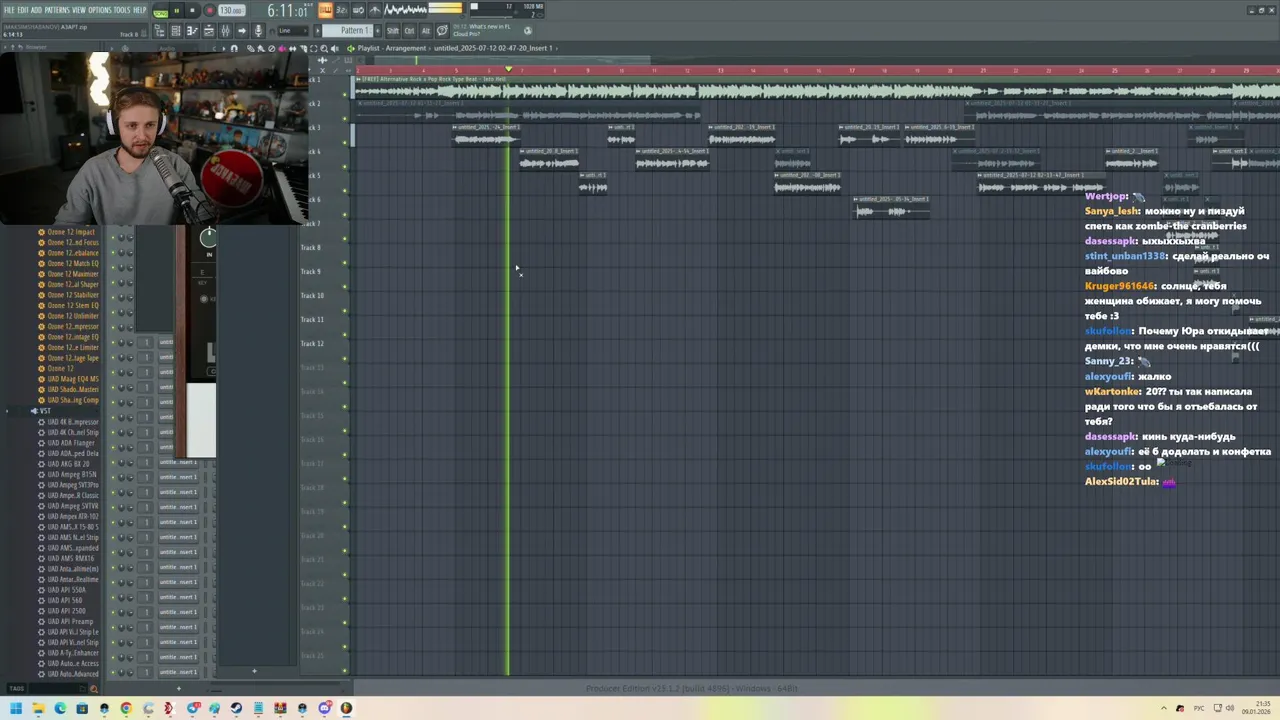Open the Mixer view icon
This screenshot has width=1280, height=720.
click(x=225, y=31)
